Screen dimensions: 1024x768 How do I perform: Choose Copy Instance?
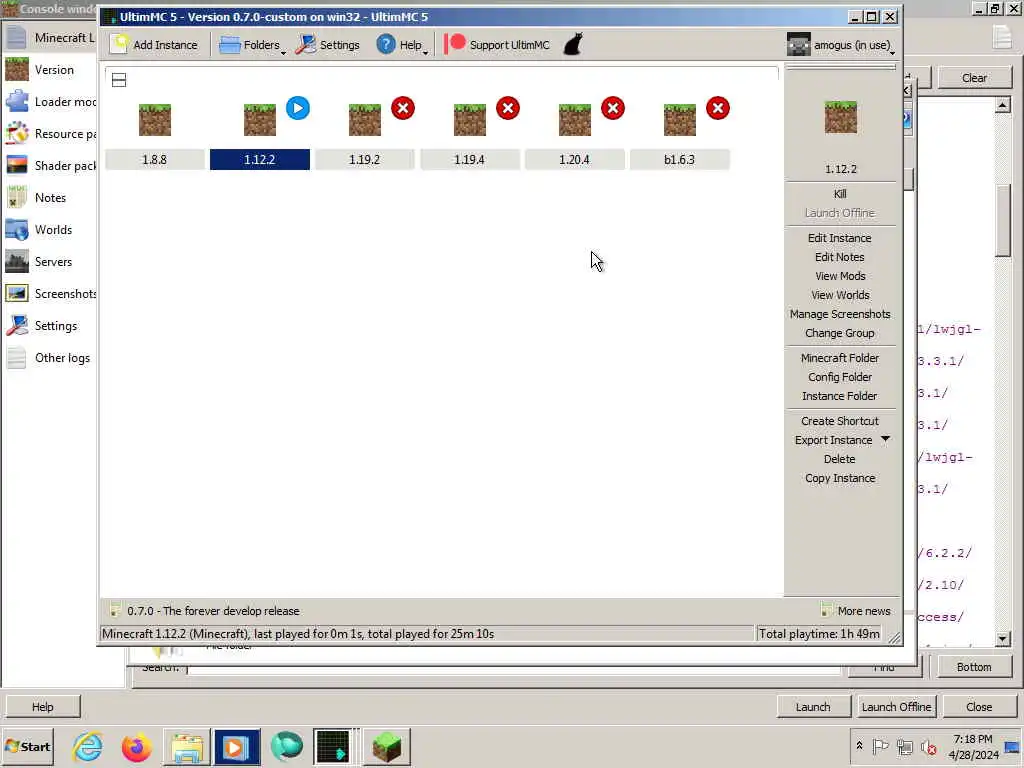[x=840, y=477]
